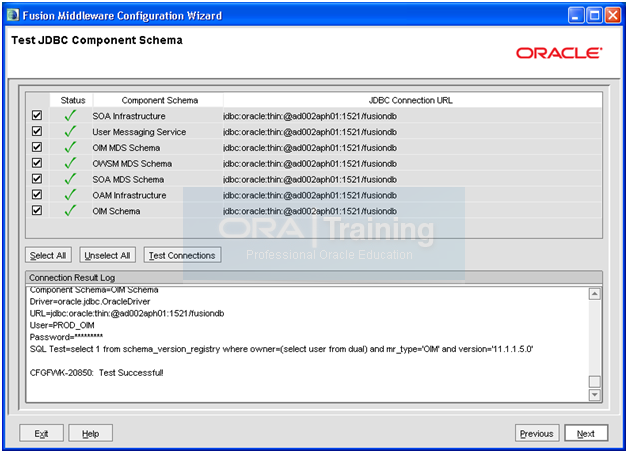Image resolution: width=628 pixels, height=453 pixels.
Task: Go back with the Previous button
Action: [x=537, y=433]
